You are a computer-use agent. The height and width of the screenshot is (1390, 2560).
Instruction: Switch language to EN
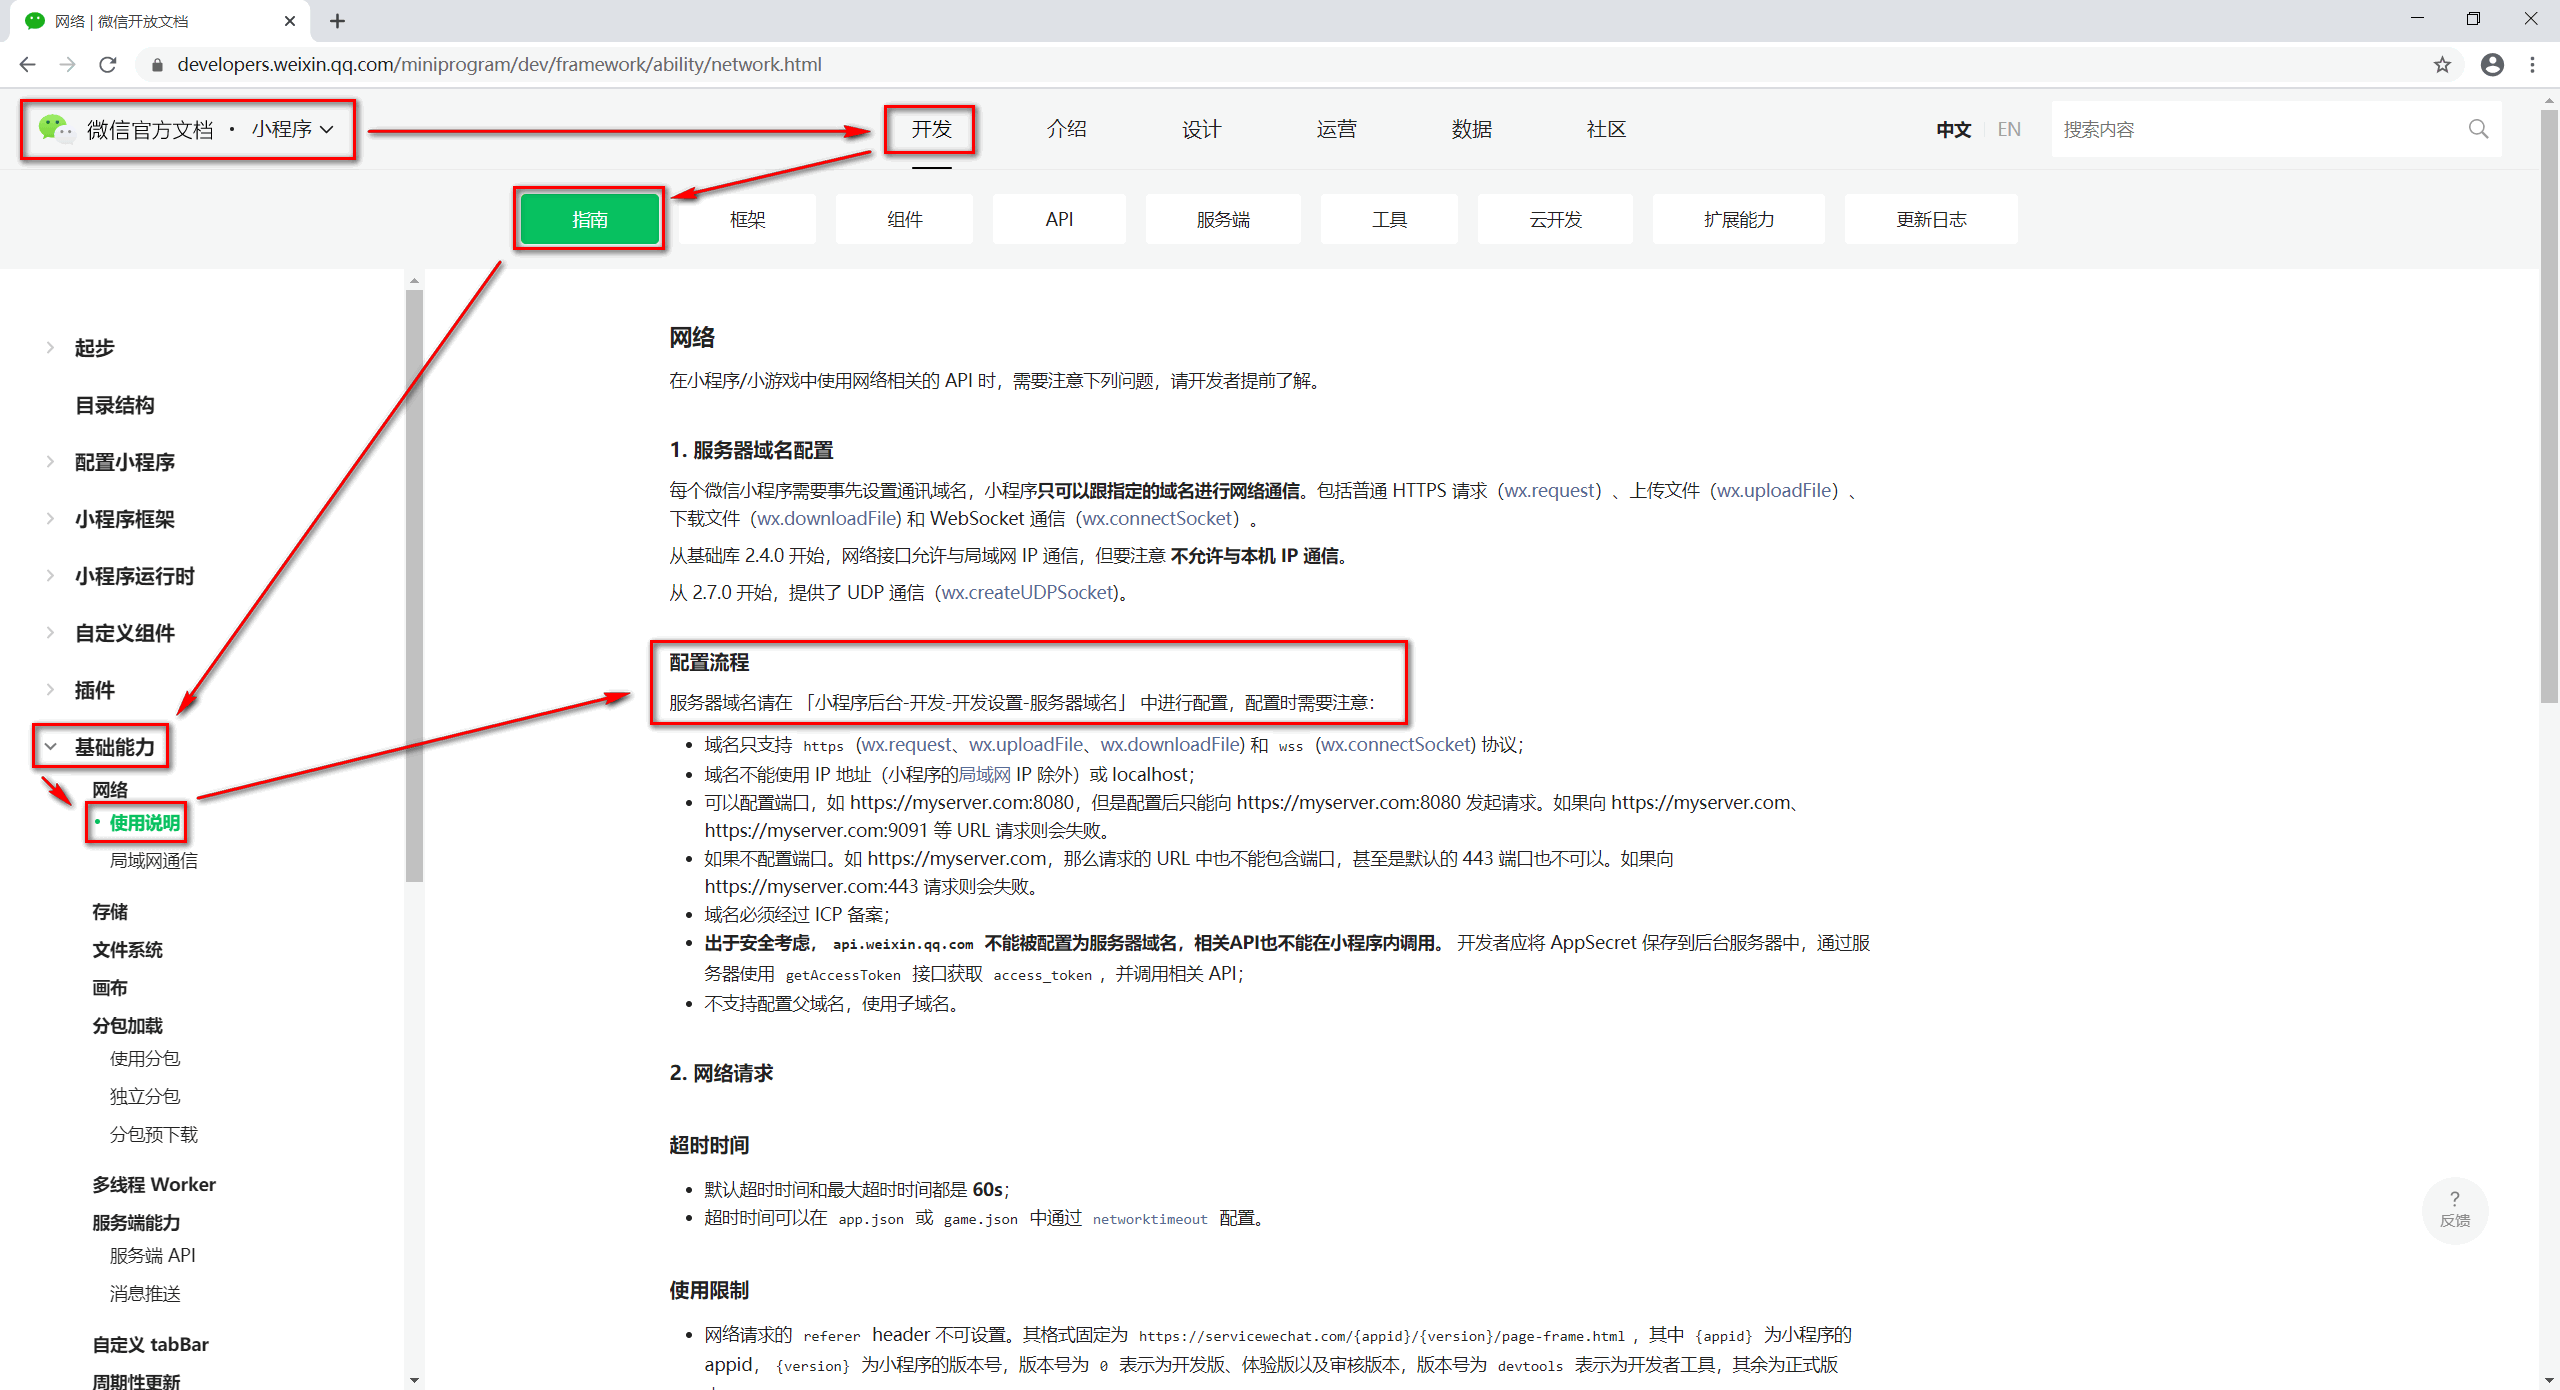point(2008,129)
